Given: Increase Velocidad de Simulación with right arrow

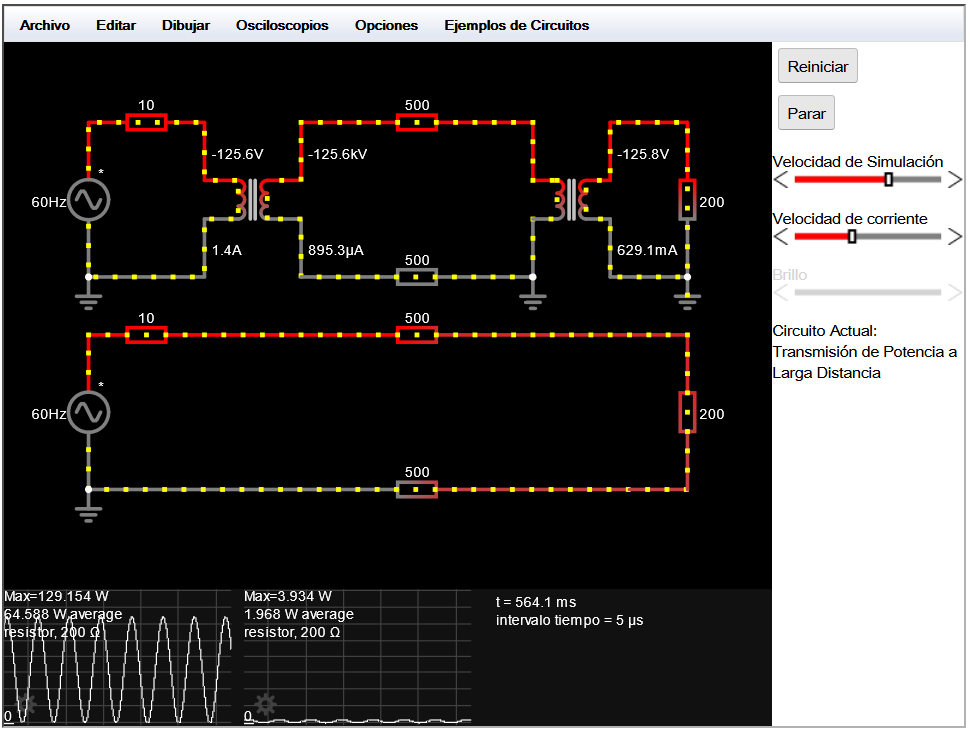Looking at the screenshot, I should coord(955,180).
